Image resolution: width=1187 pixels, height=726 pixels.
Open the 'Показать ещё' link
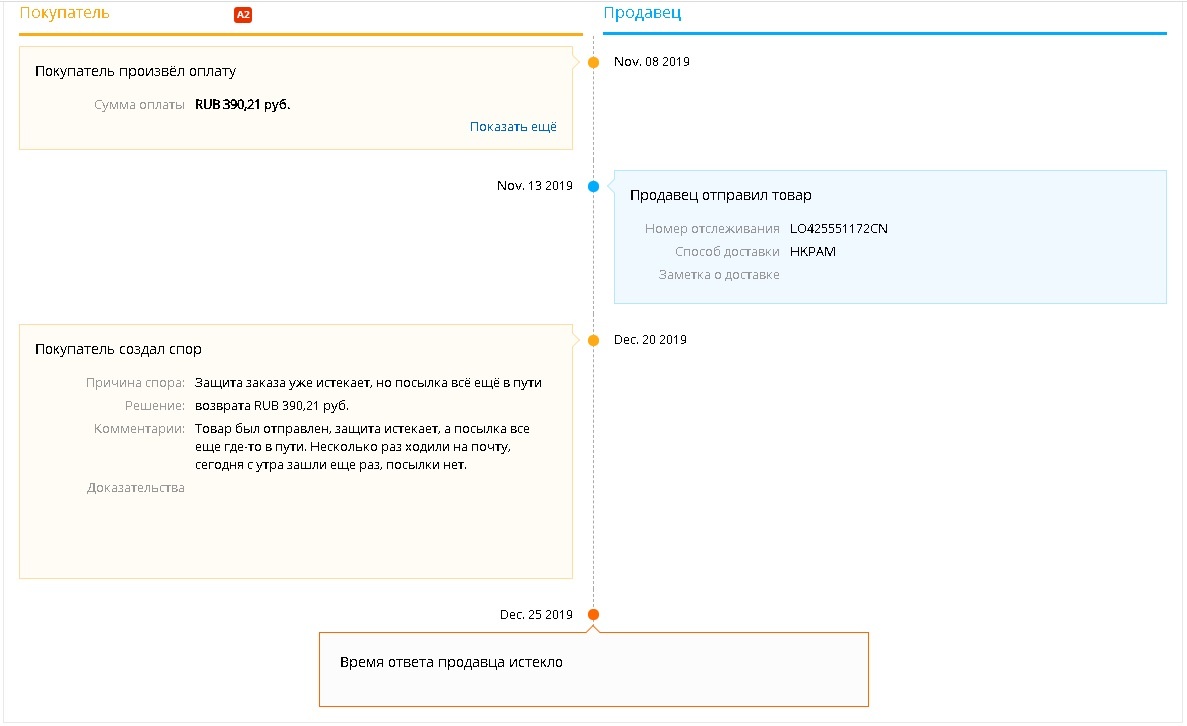click(512, 126)
